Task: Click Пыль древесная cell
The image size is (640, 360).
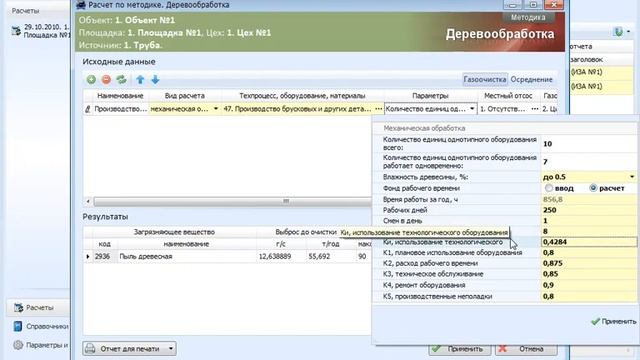Action: point(186,256)
